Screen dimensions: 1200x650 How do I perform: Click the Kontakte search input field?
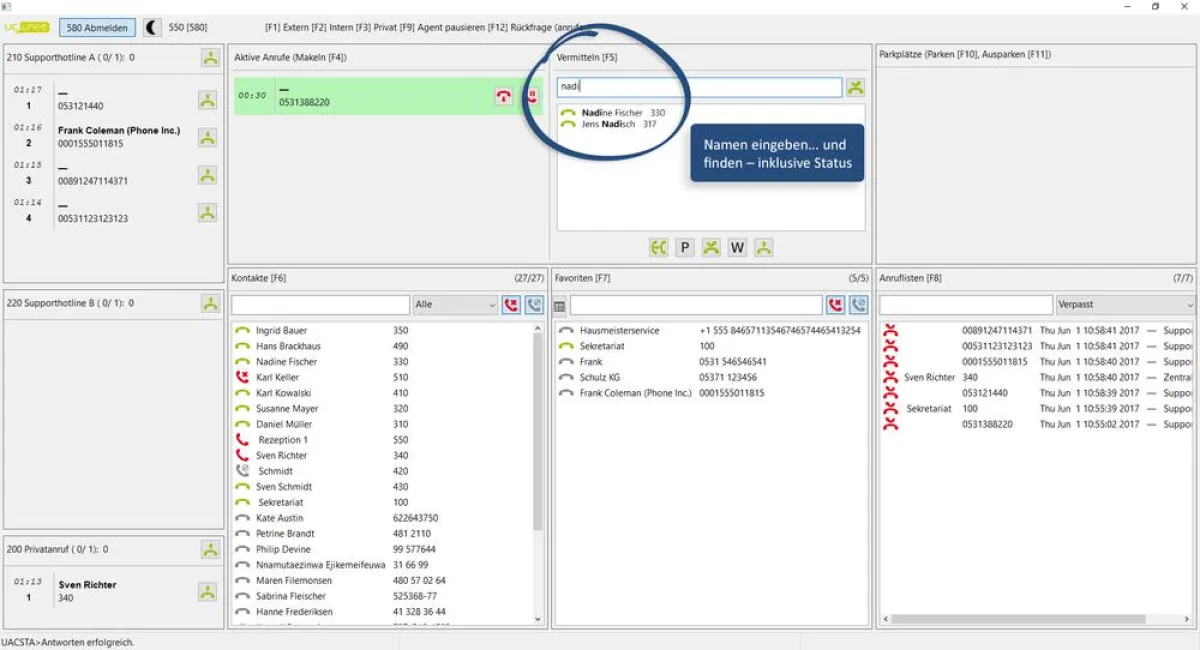point(320,305)
